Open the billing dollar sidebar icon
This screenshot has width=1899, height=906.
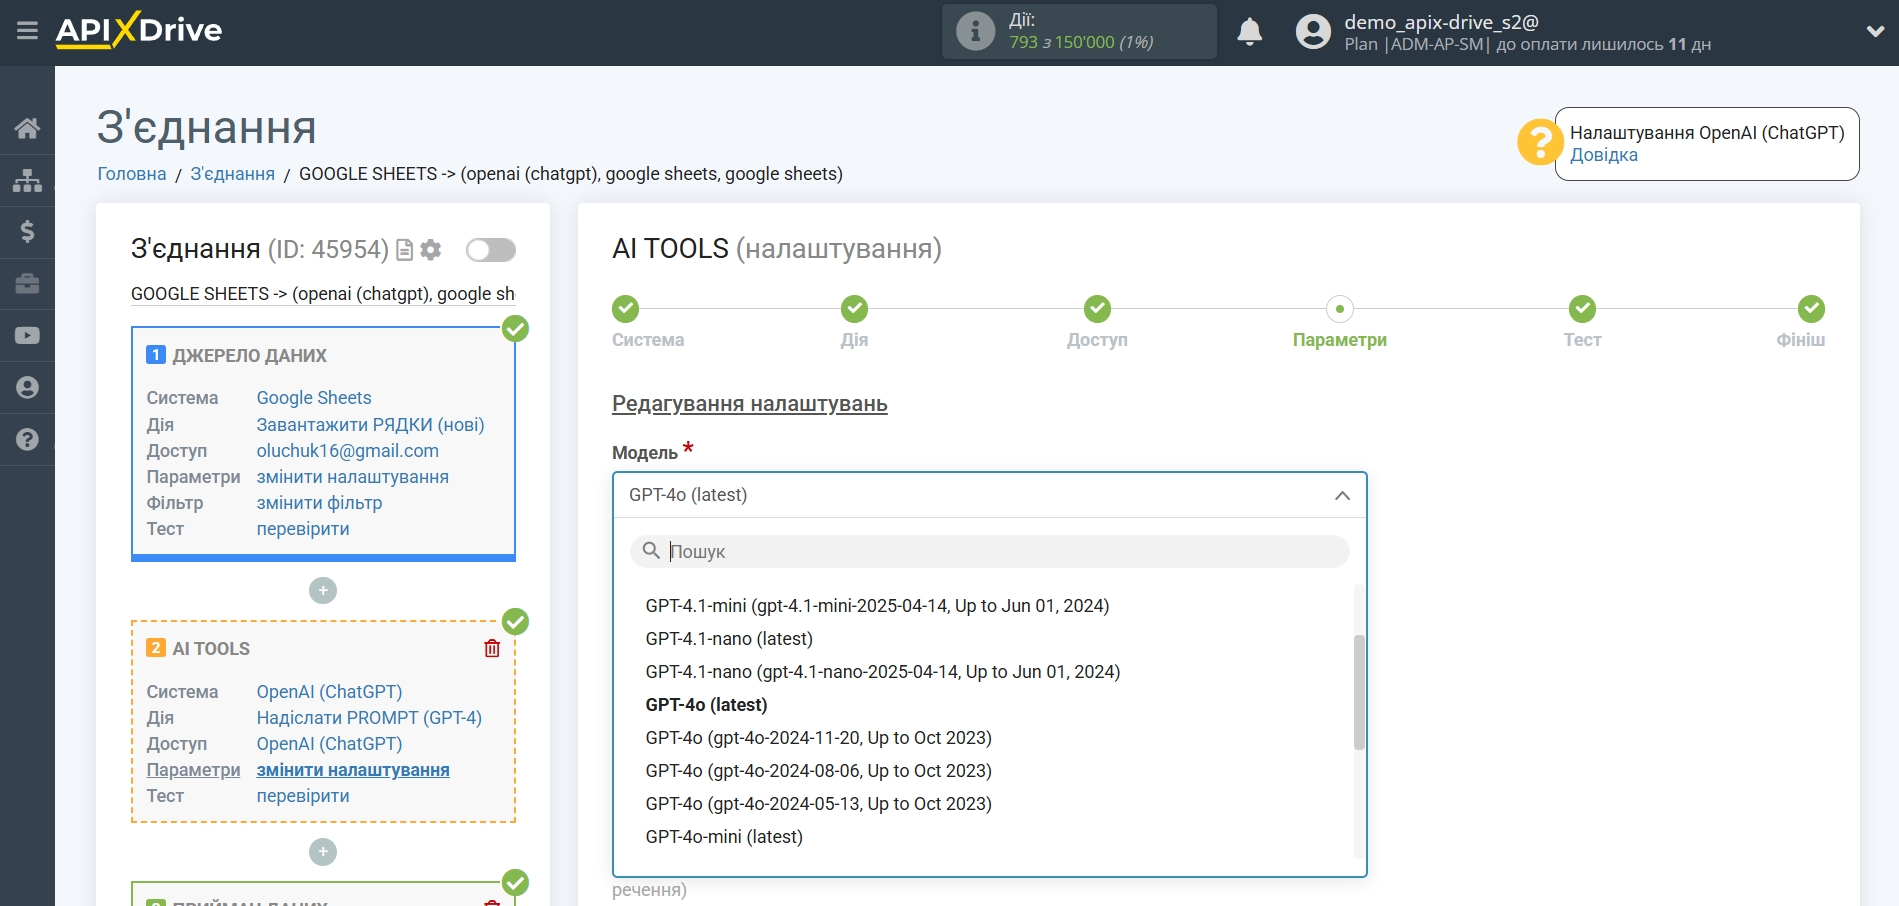27,232
